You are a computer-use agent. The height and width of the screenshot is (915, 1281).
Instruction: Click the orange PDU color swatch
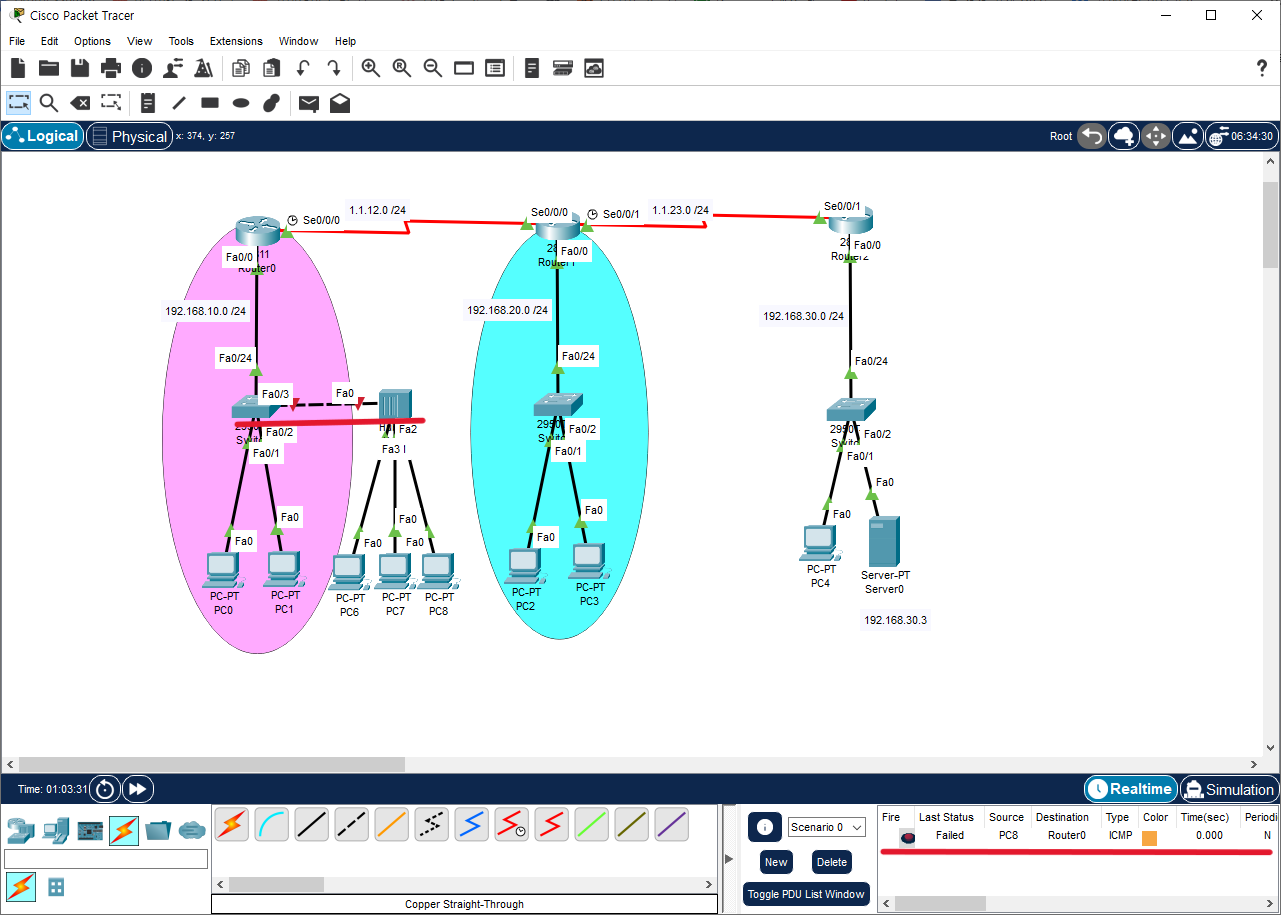[1149, 838]
